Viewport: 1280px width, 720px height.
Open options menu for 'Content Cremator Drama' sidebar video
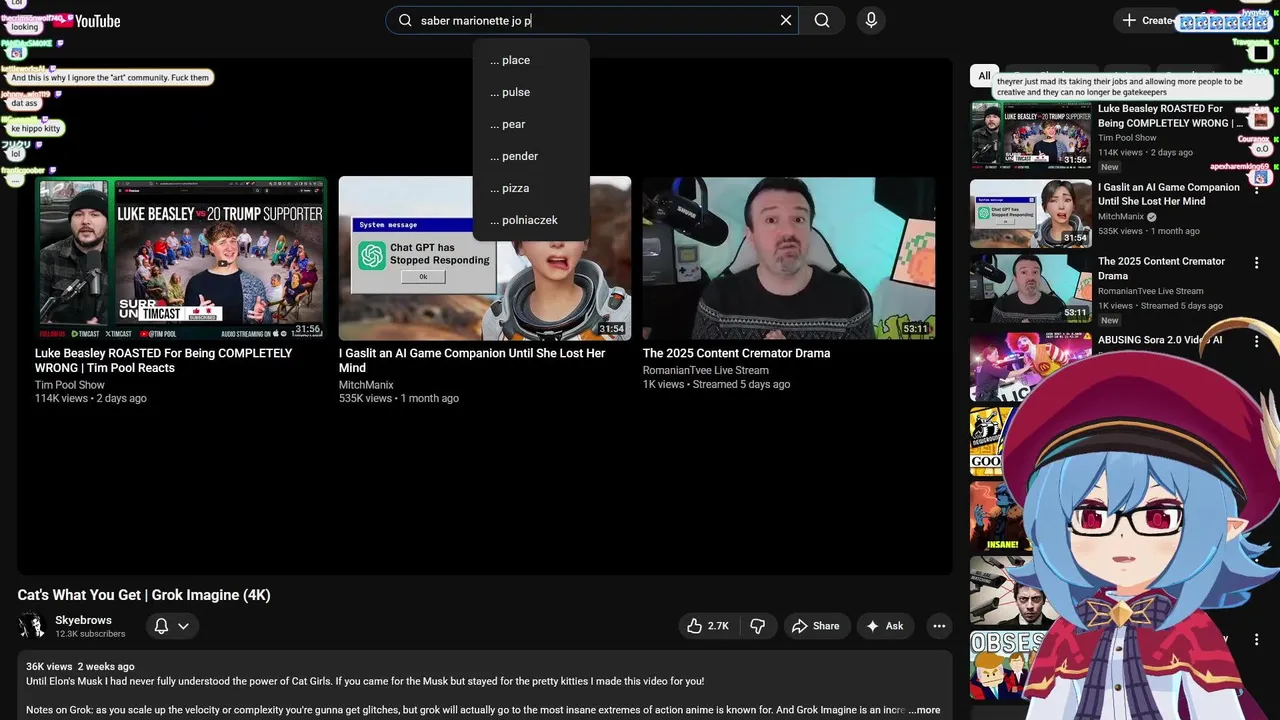(1257, 262)
